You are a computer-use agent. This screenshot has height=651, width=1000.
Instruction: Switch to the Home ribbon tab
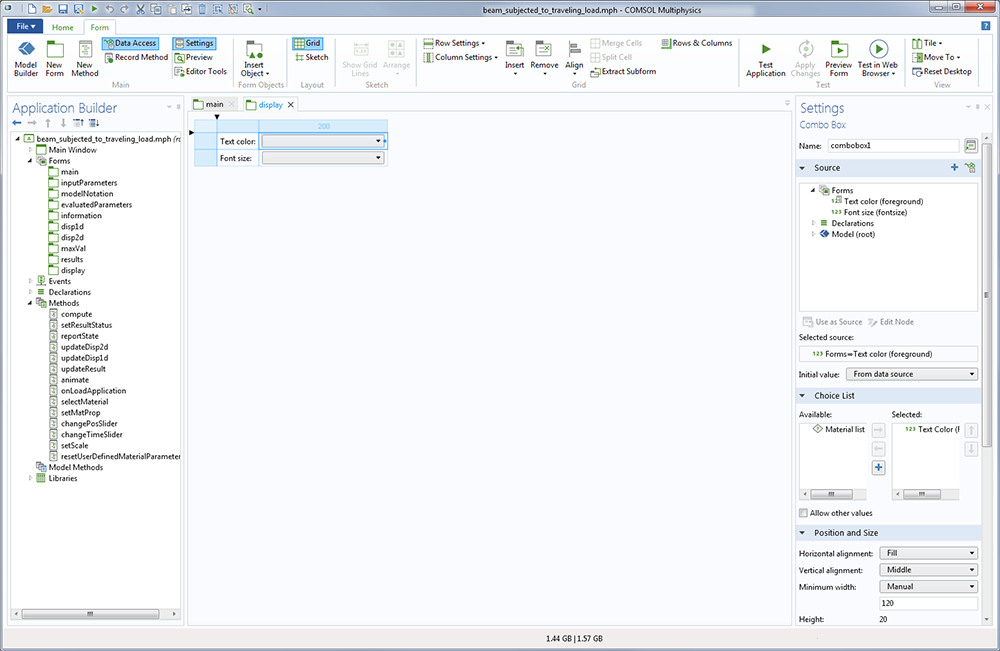pyautogui.click(x=62, y=27)
